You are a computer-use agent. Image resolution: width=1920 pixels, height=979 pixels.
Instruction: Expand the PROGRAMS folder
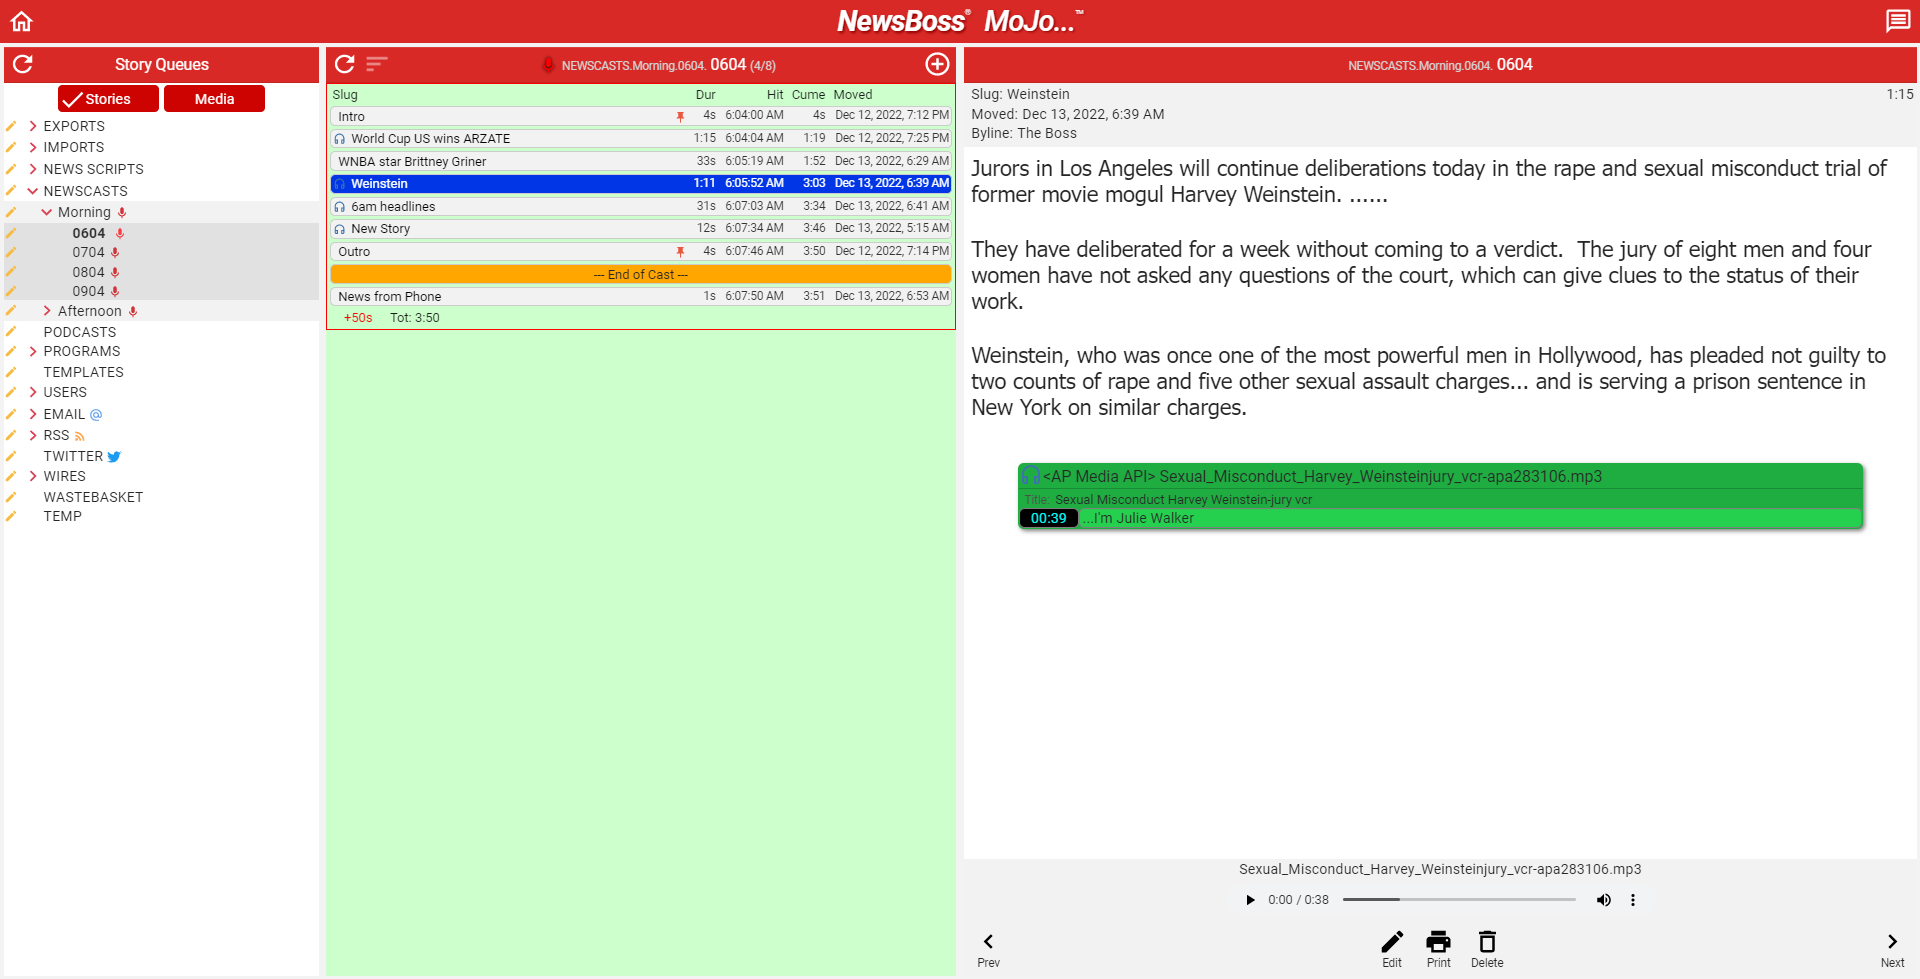click(33, 351)
